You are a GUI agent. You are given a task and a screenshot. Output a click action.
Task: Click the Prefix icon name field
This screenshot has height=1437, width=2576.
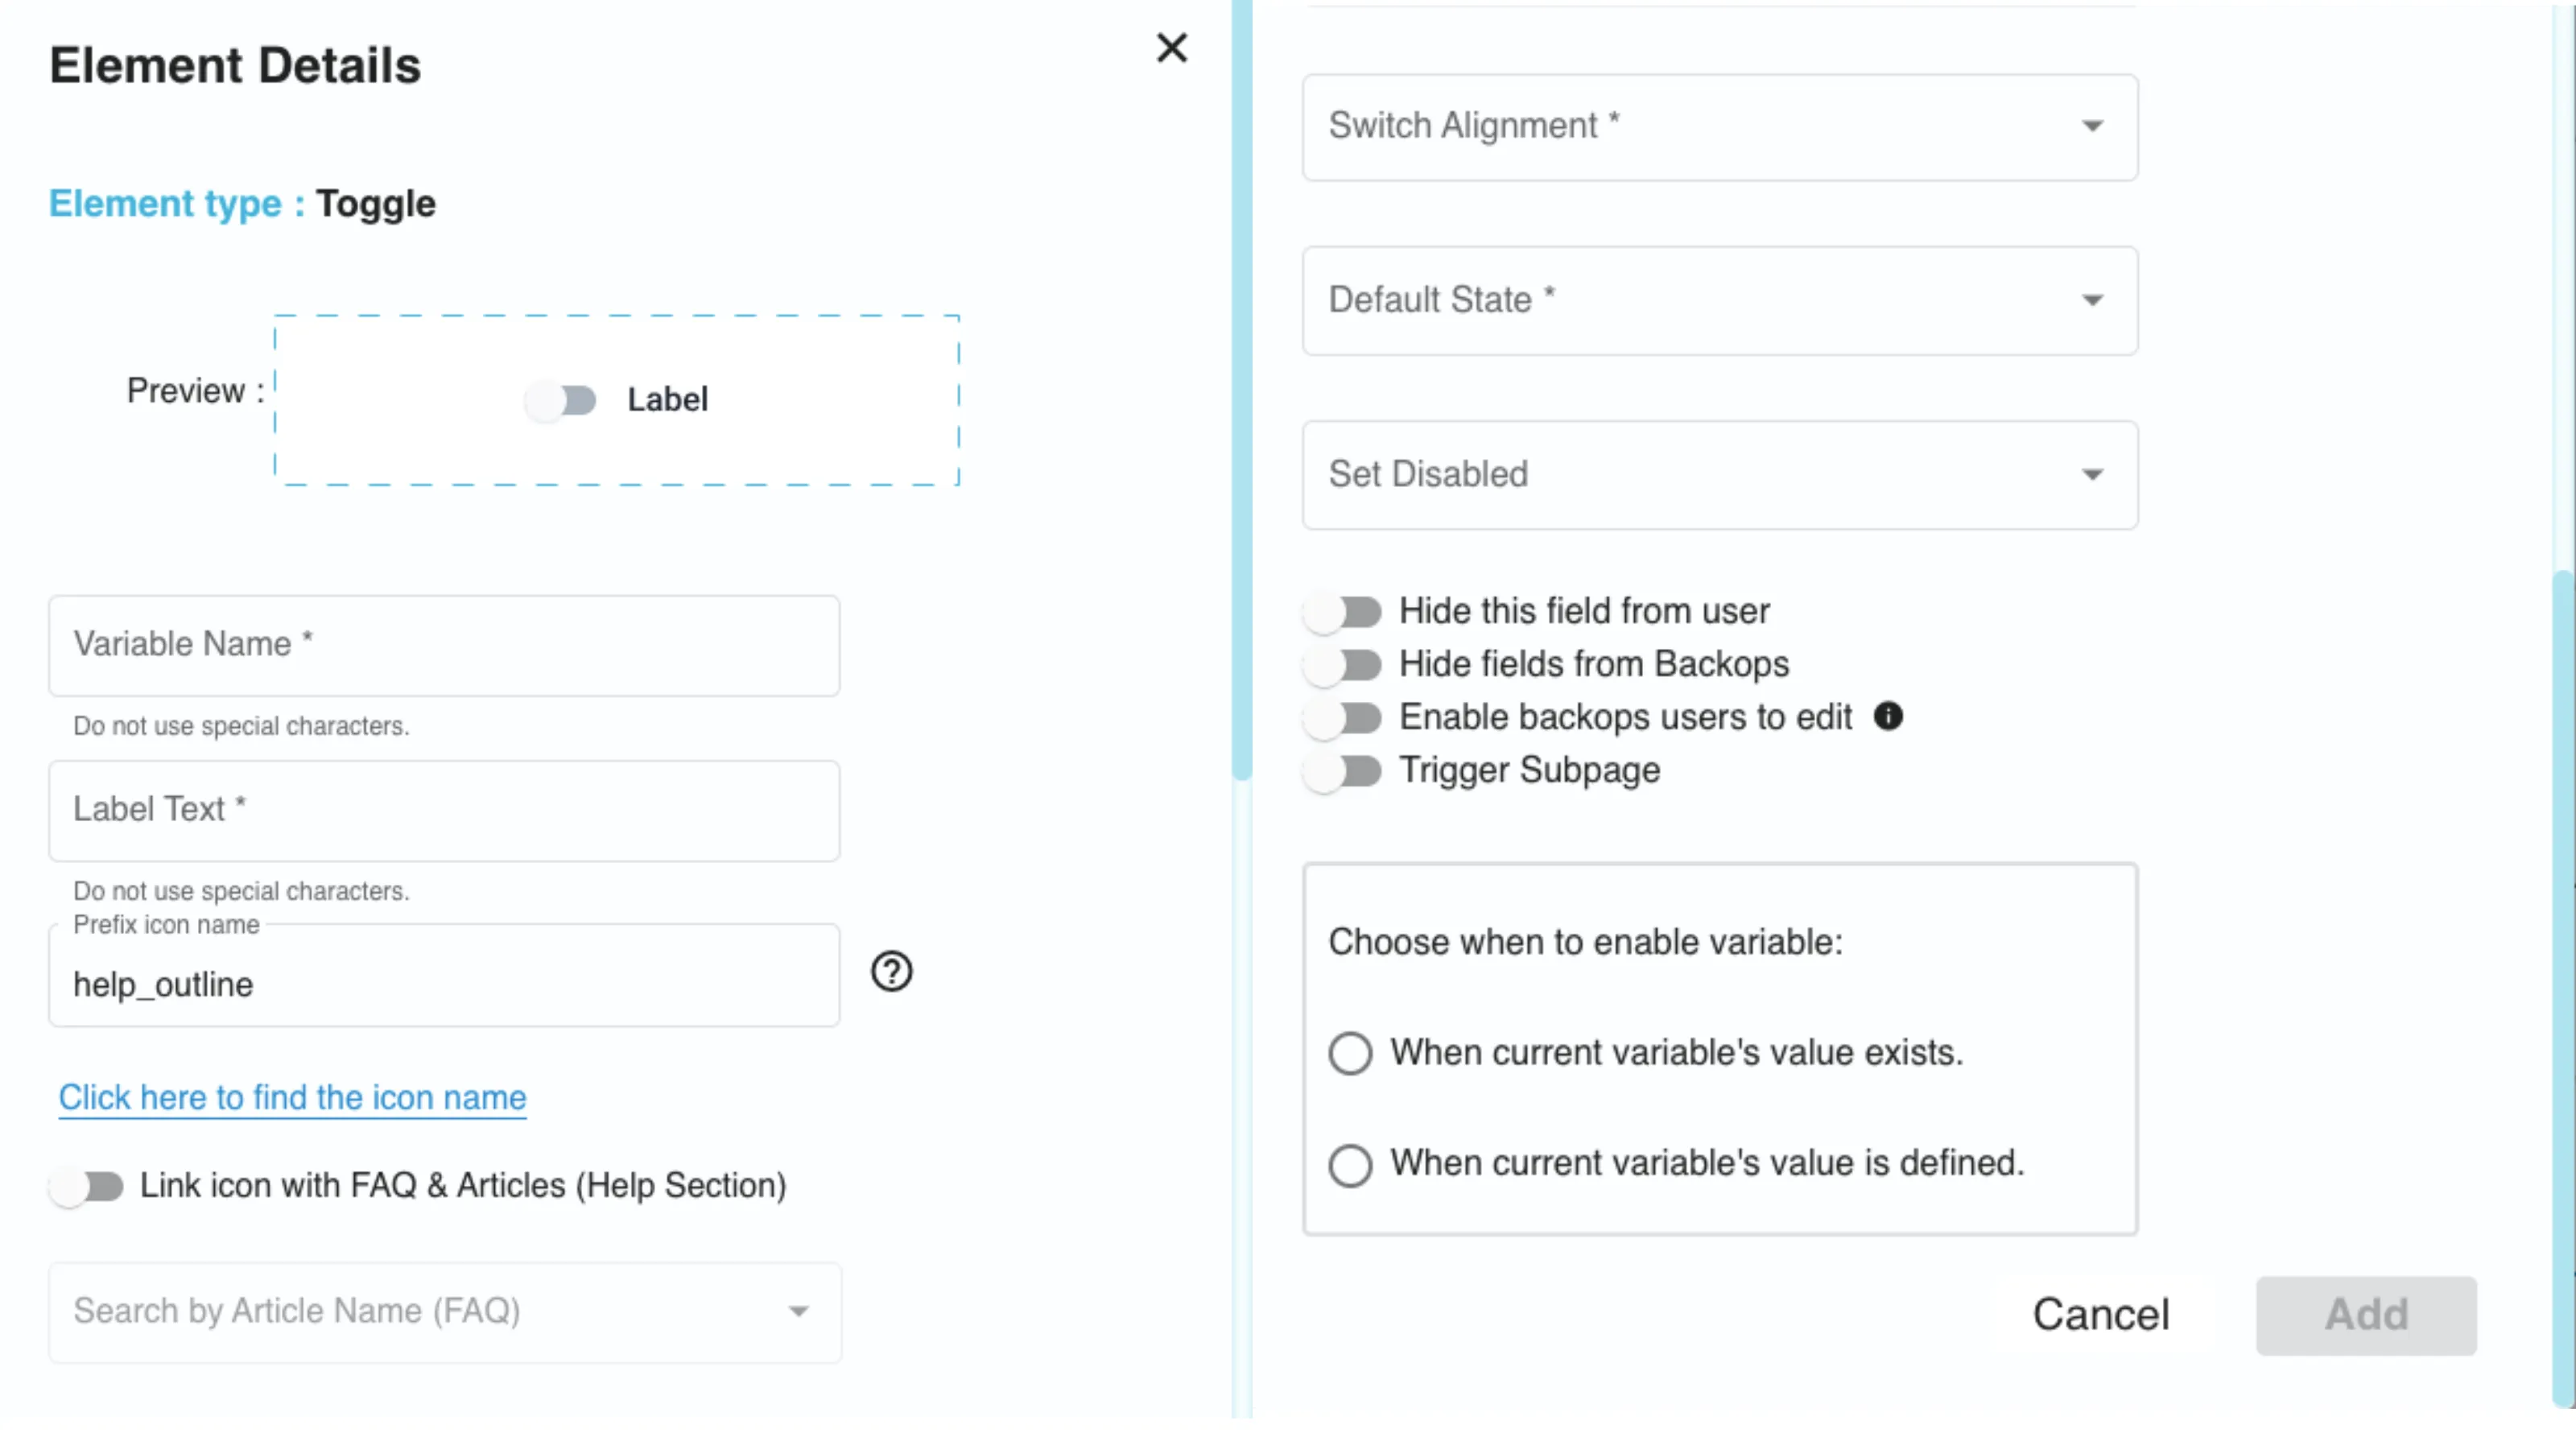pyautogui.click(x=444, y=976)
